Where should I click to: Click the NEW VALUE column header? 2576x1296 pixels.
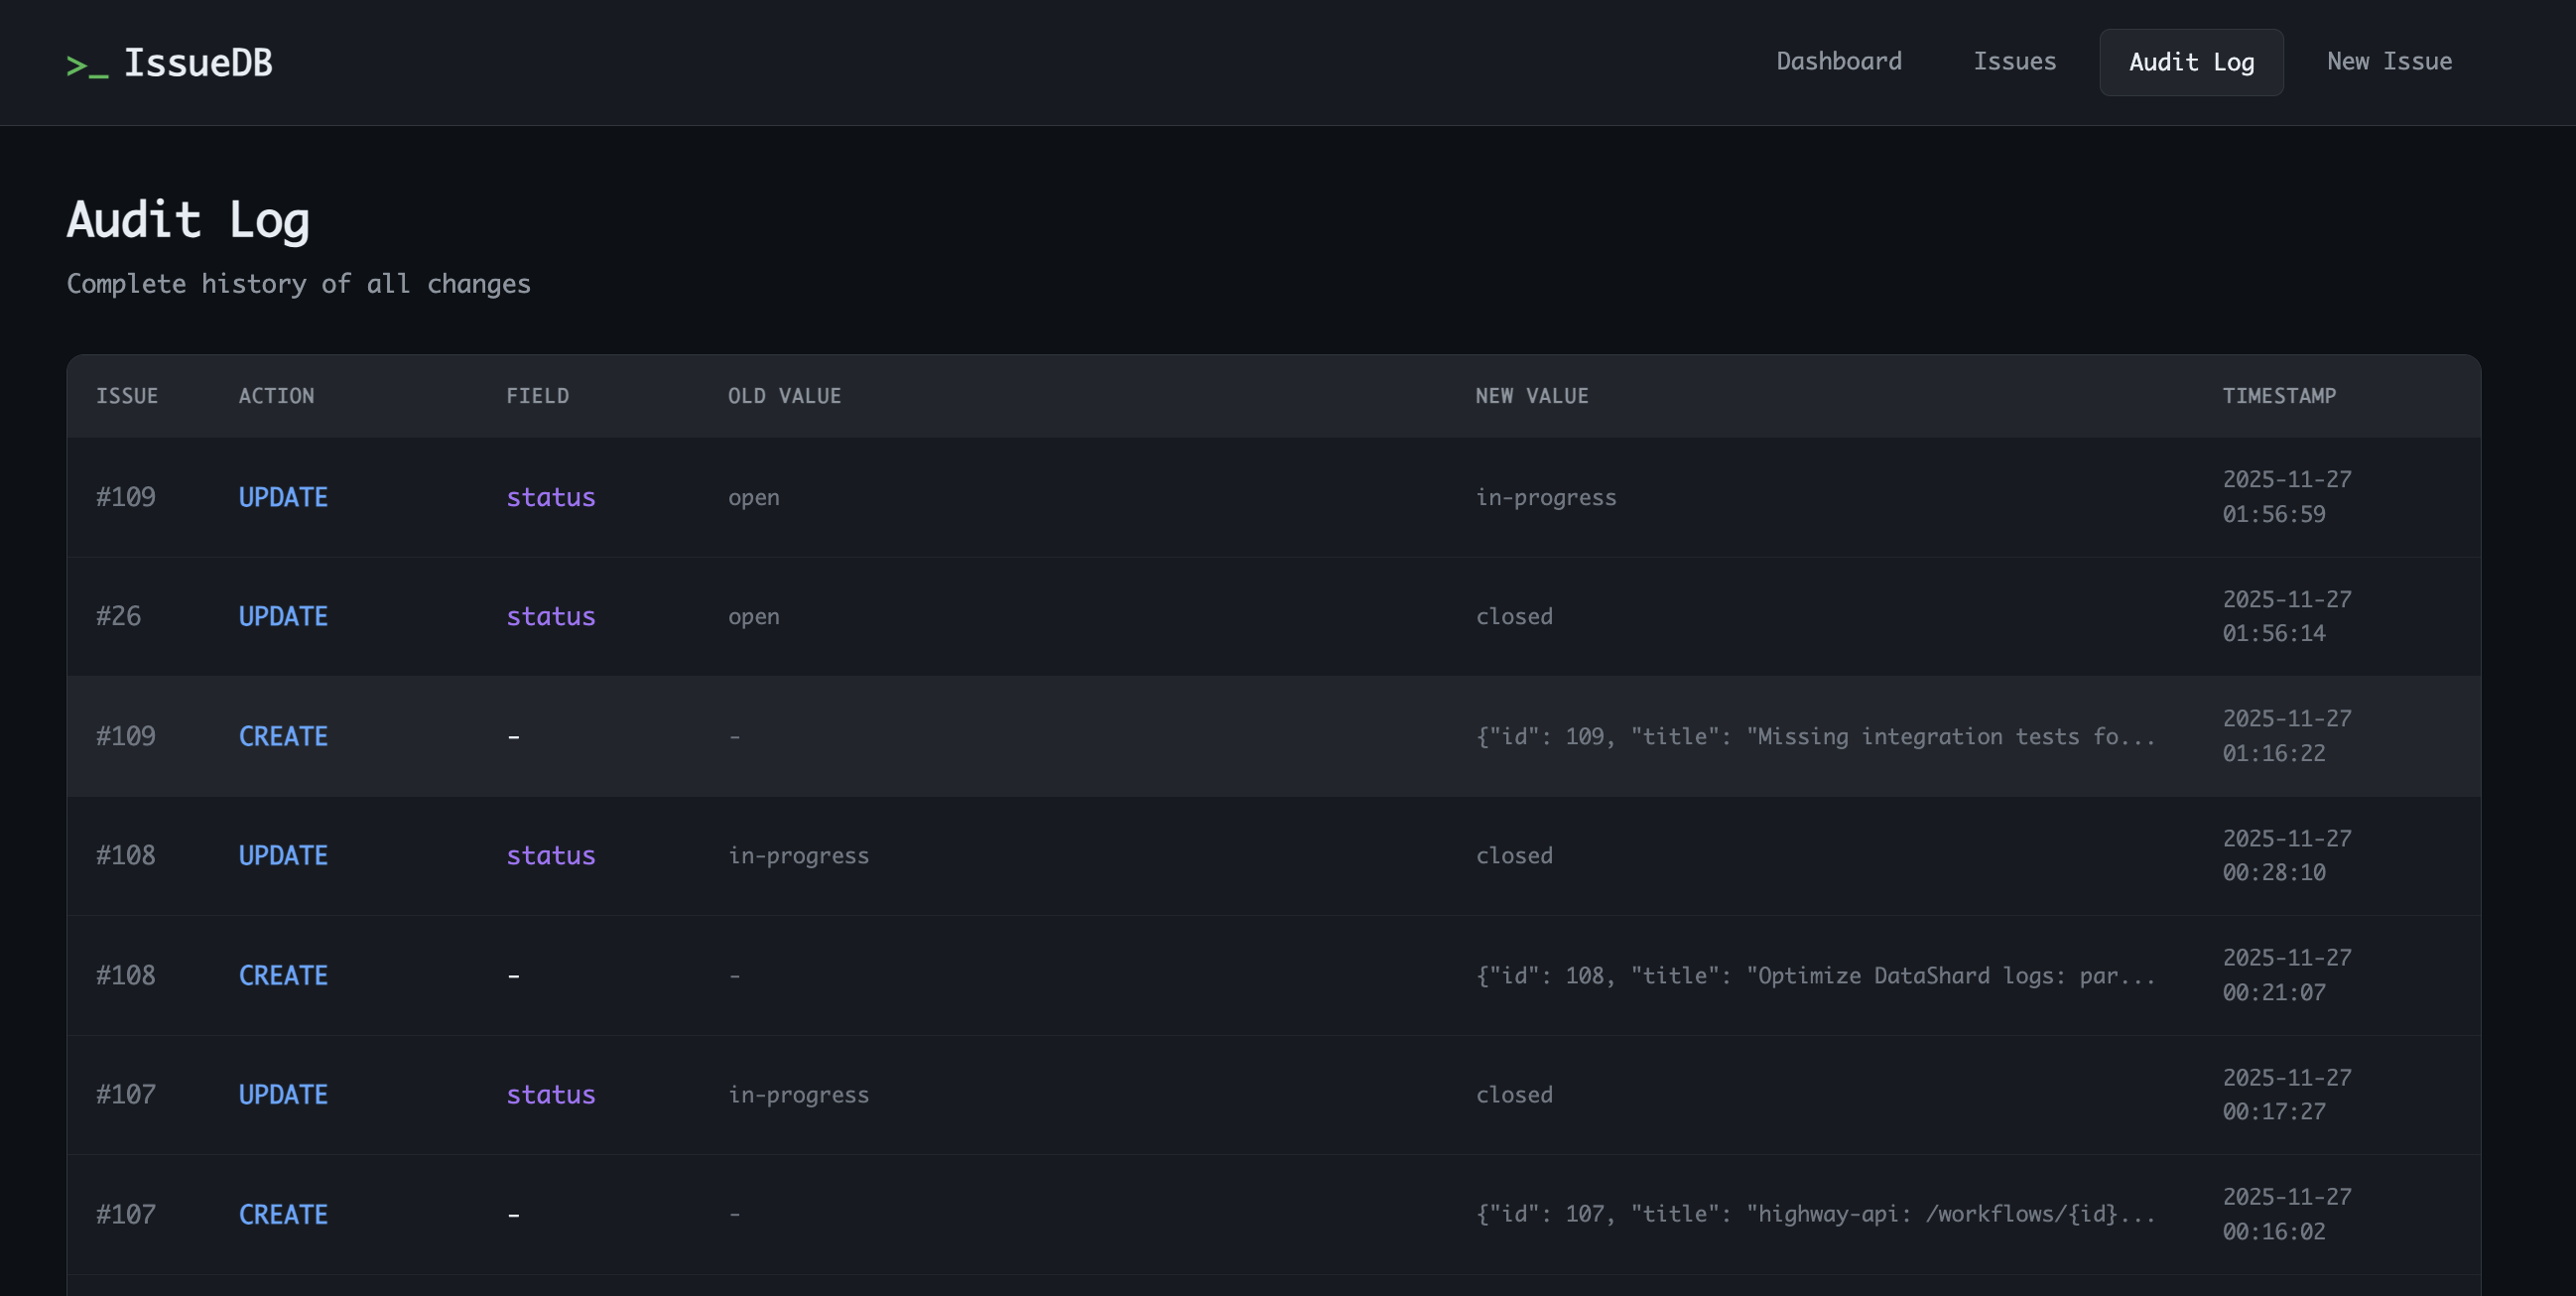pyautogui.click(x=1531, y=396)
